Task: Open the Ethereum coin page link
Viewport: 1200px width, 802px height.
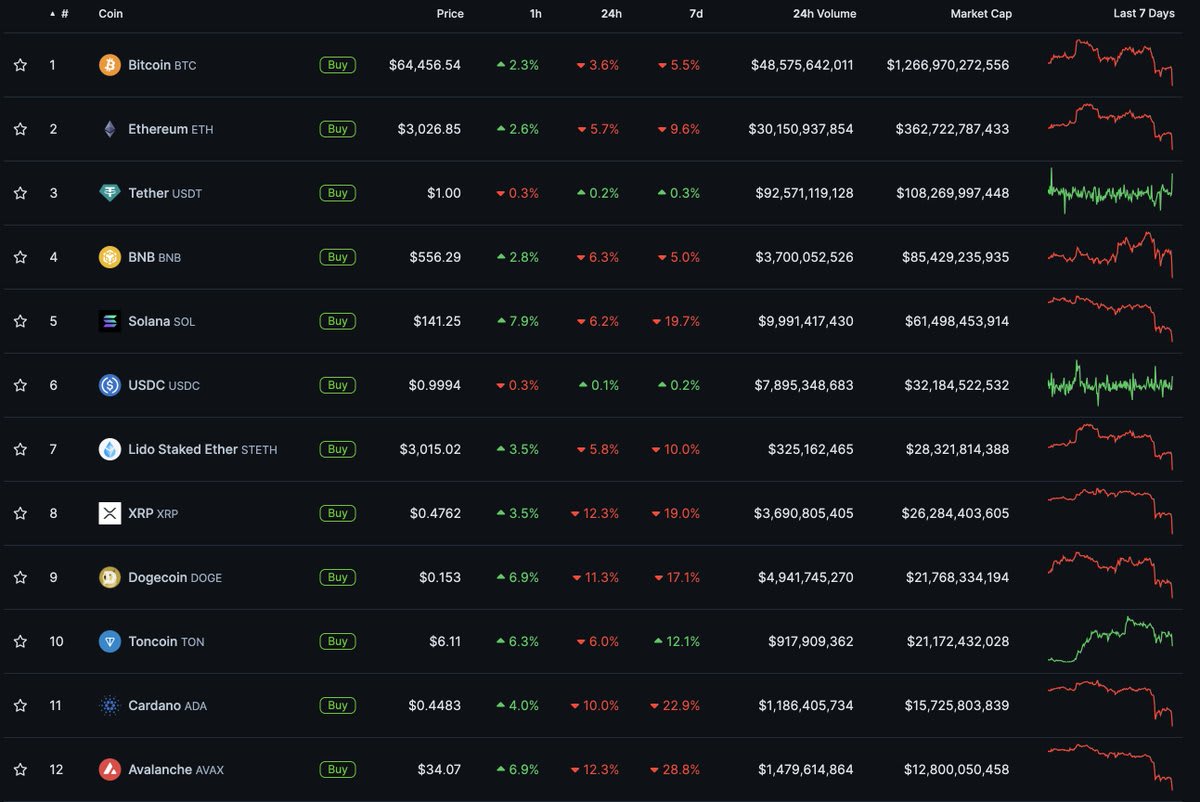Action: pos(170,129)
